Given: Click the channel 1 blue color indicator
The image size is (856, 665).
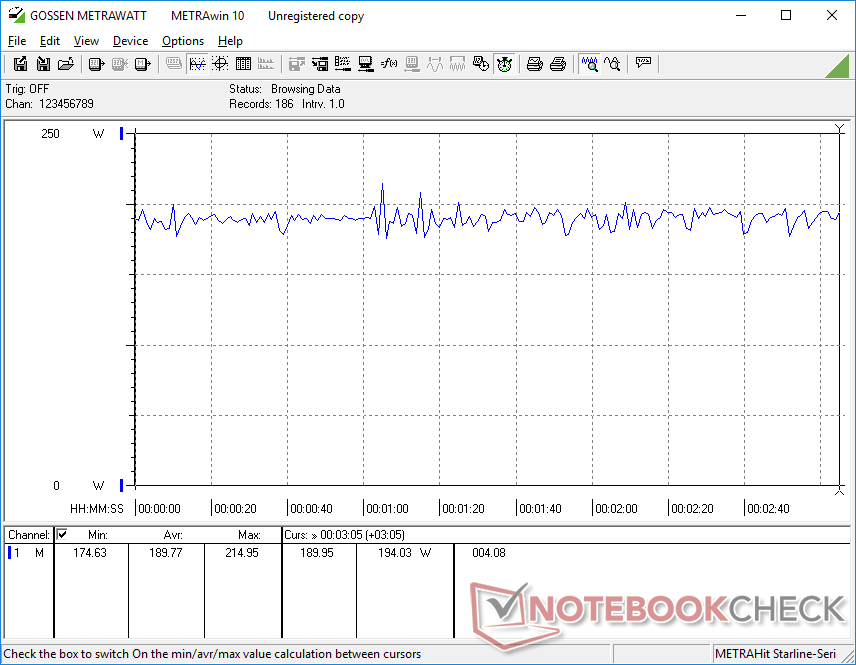Looking at the screenshot, I should coord(9,553).
